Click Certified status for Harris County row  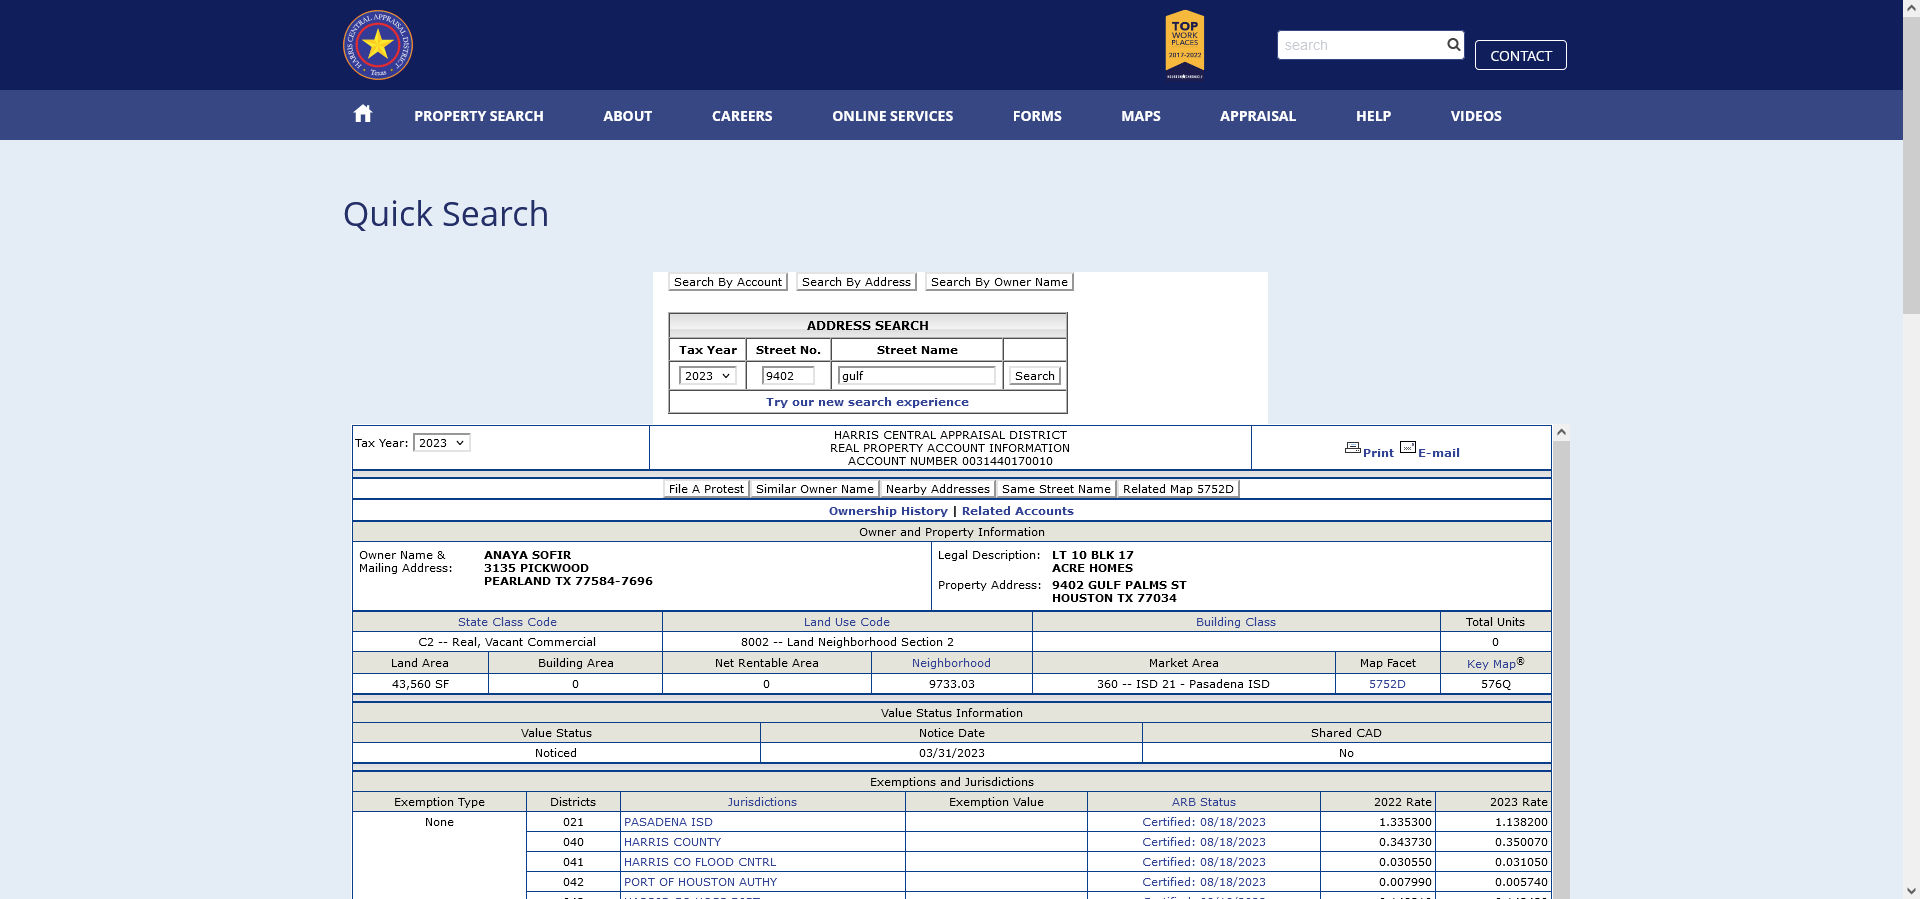[x=1204, y=842]
